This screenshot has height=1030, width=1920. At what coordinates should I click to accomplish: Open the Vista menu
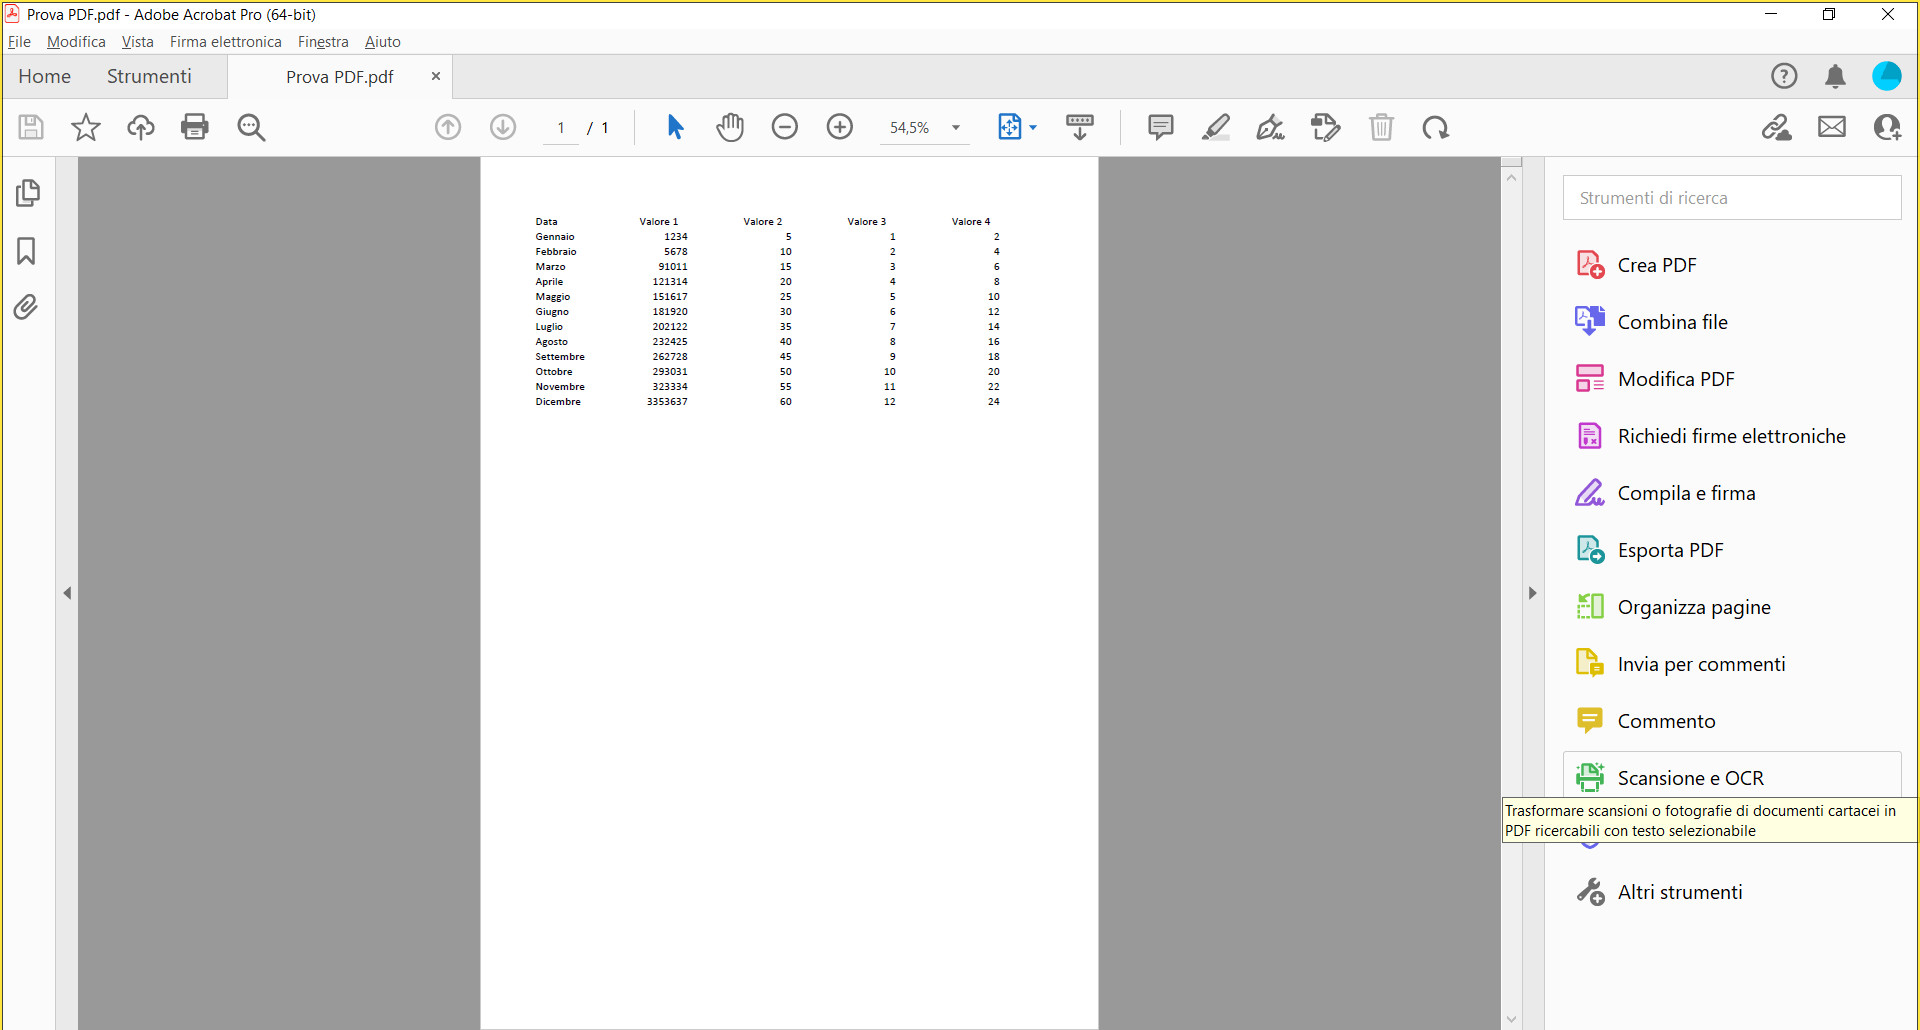(137, 42)
